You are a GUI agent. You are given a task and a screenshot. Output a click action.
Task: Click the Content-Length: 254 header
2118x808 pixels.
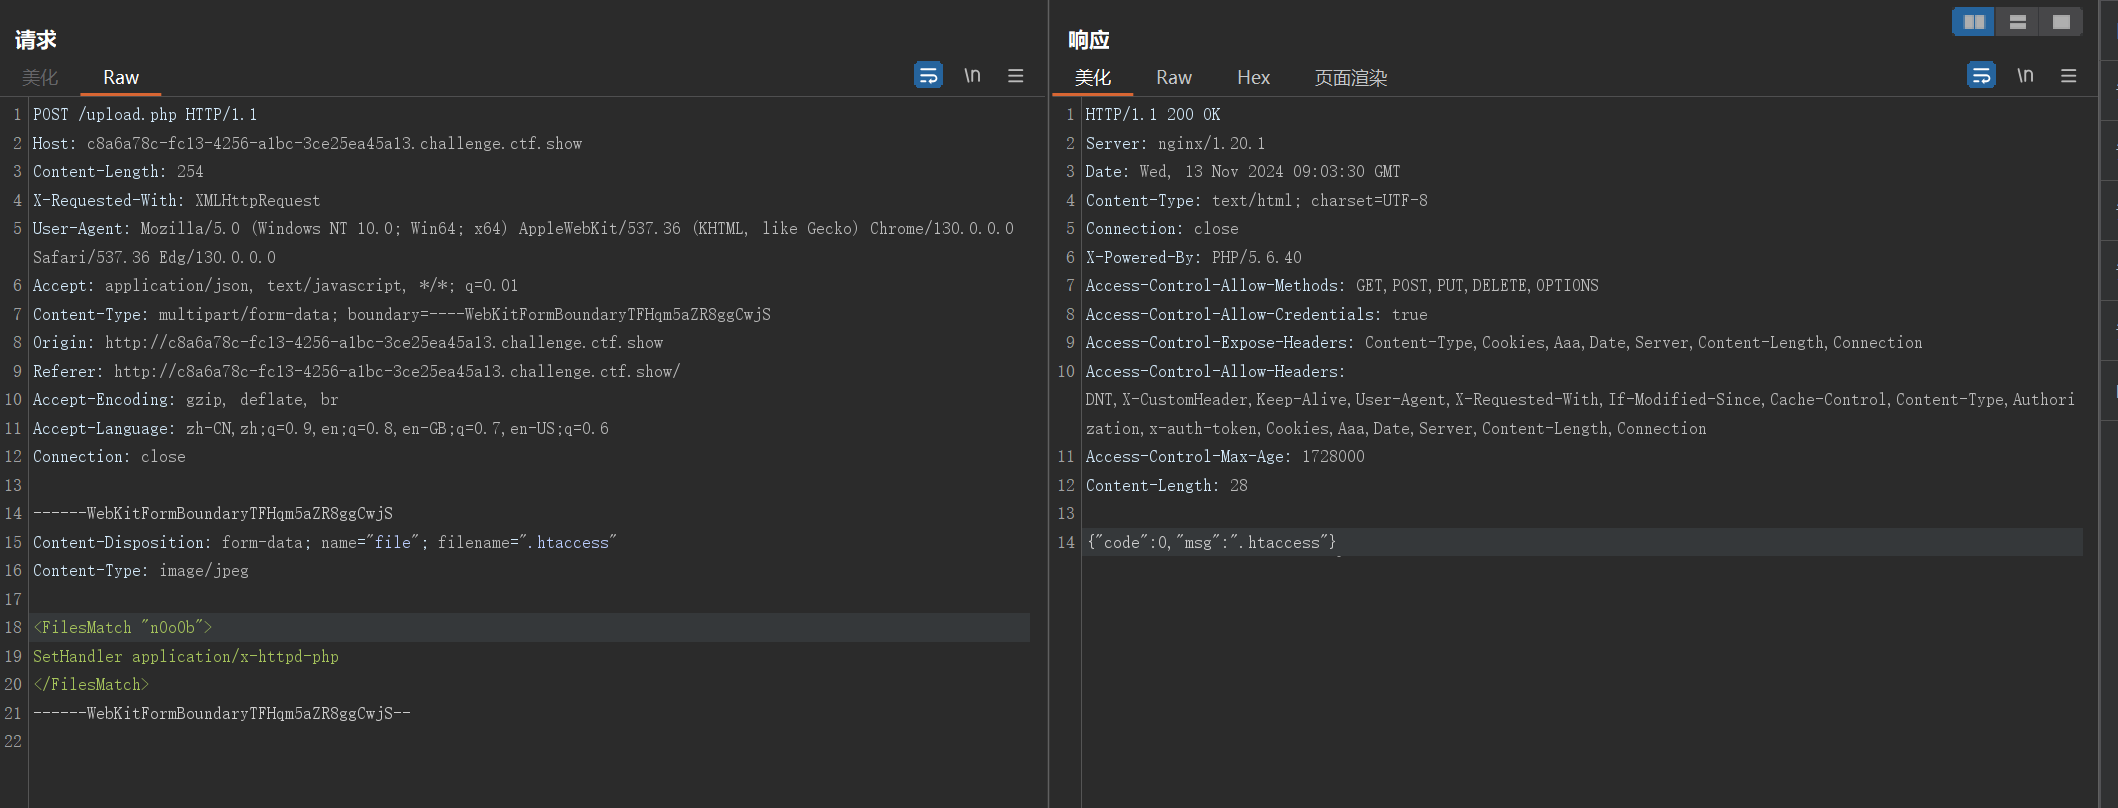point(118,171)
